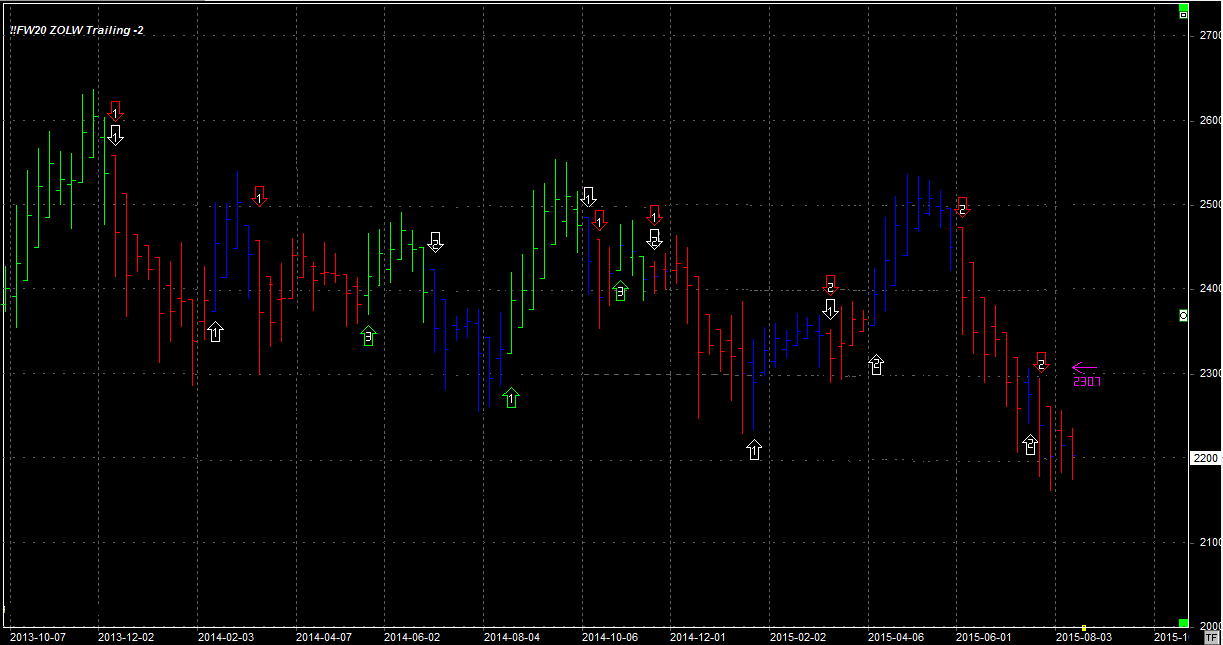Screen dimensions: 1223x645
Task: Click the small circle icon on the price axis
Action: (x=1184, y=315)
